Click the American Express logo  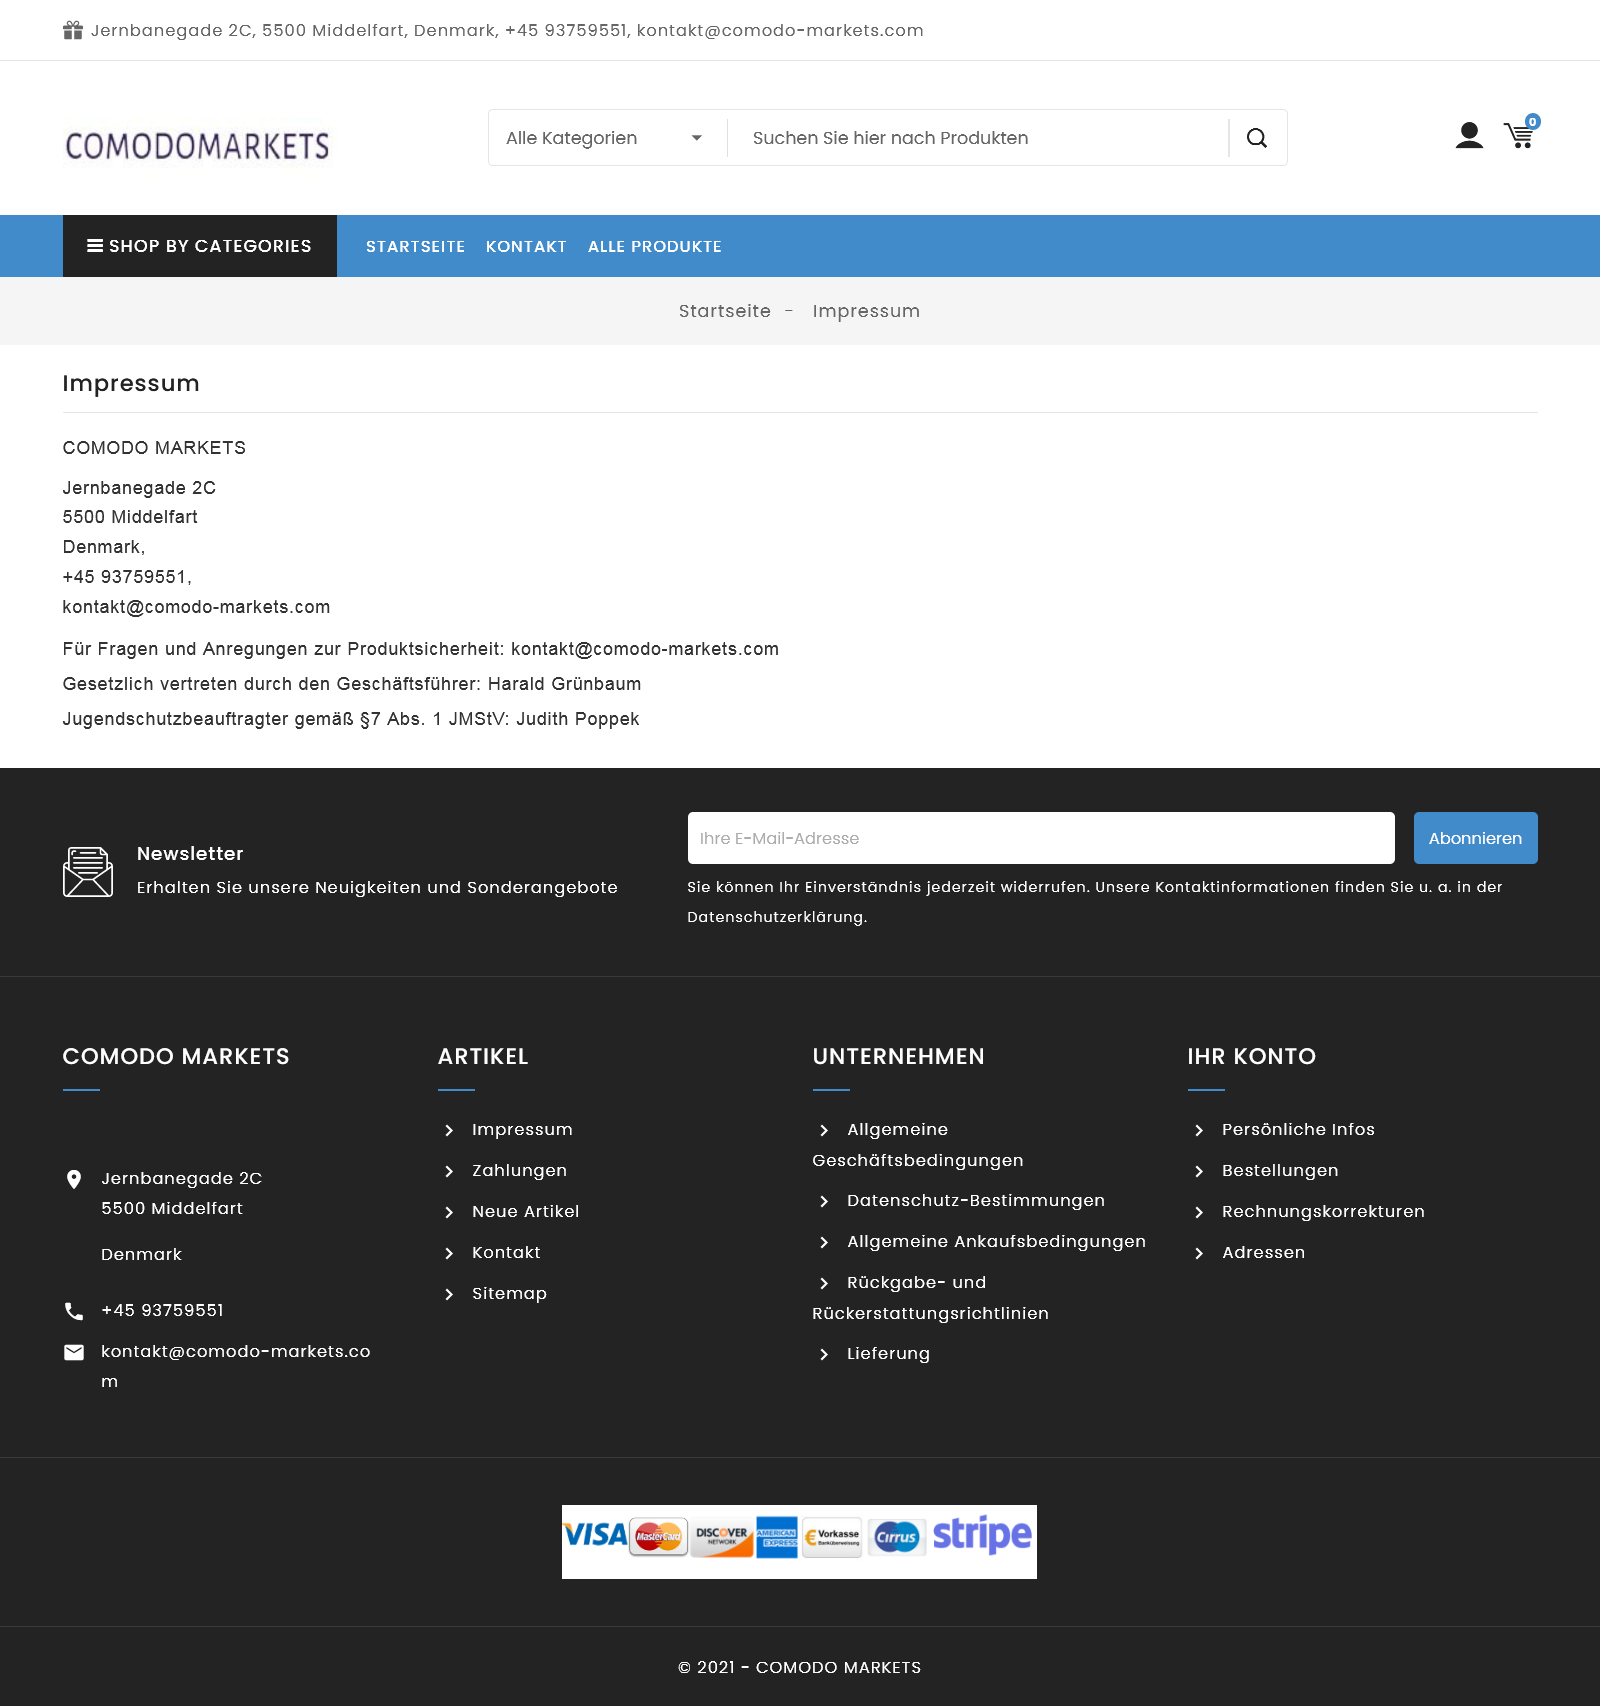tap(777, 1537)
